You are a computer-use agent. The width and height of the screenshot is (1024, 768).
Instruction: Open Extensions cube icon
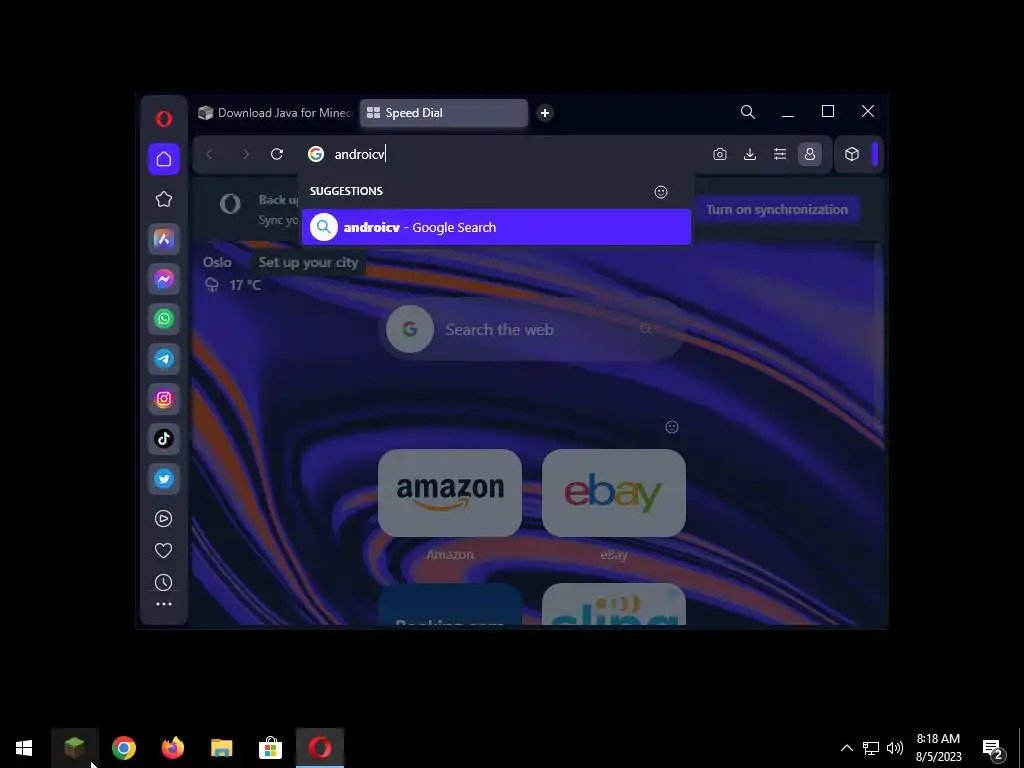click(x=852, y=154)
